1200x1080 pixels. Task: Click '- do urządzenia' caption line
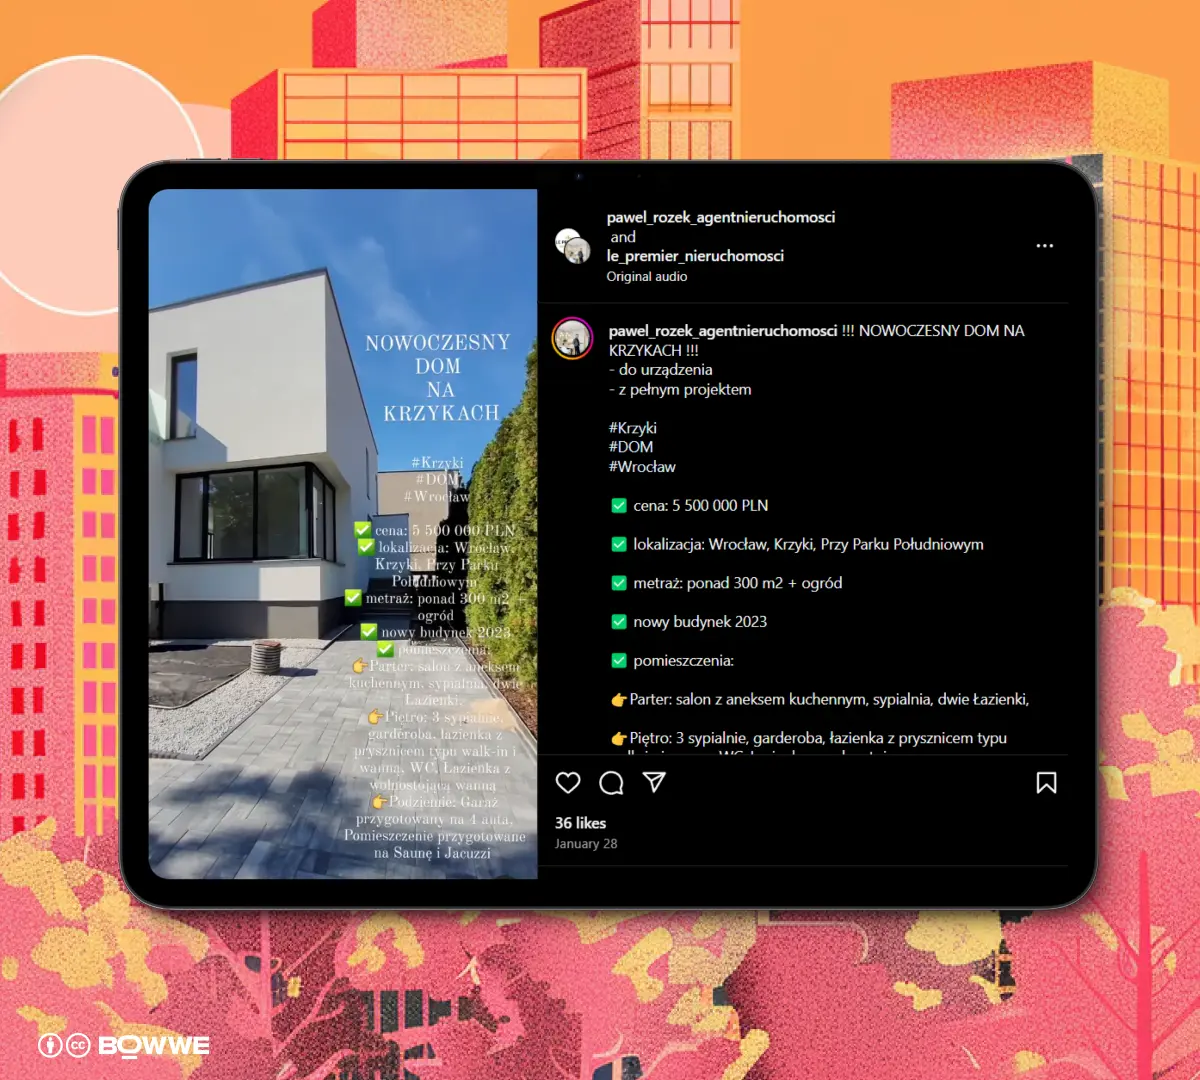660,370
